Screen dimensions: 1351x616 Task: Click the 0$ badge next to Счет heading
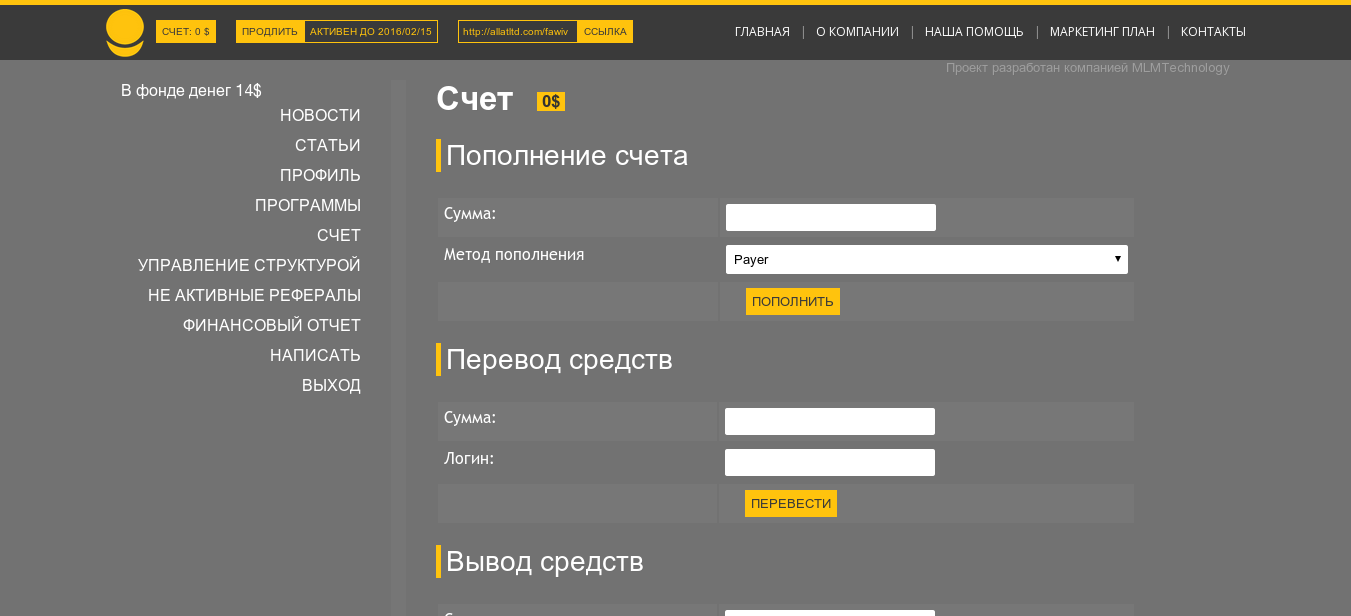[x=551, y=102]
